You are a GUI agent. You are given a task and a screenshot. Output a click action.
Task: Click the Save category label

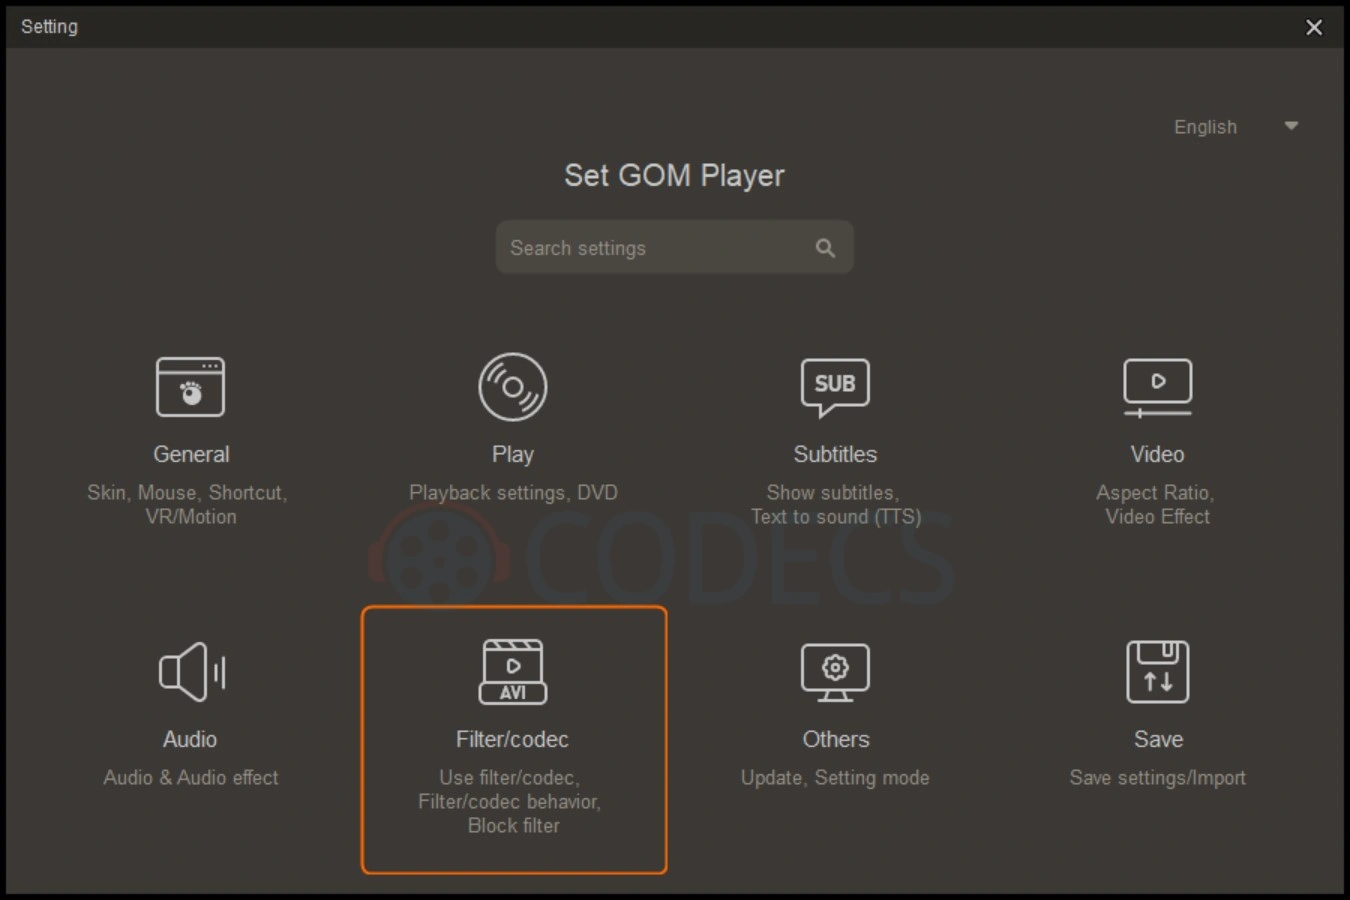[x=1158, y=739]
